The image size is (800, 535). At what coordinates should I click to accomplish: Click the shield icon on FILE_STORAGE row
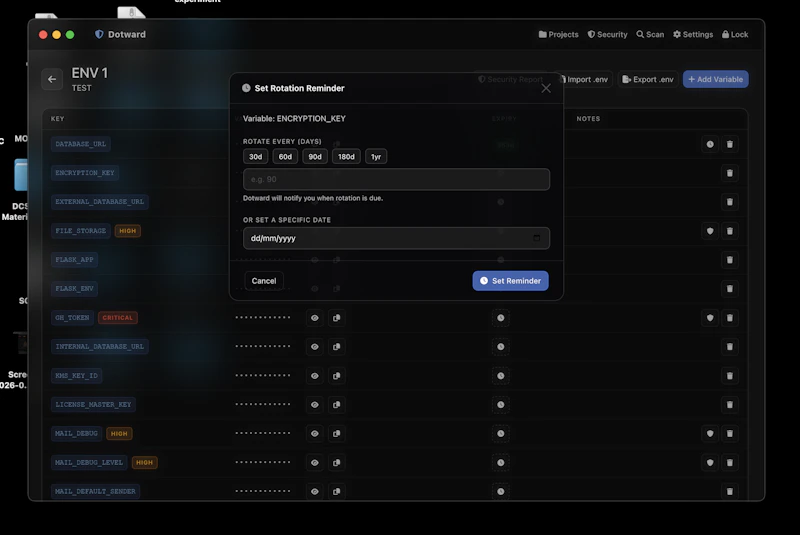(x=710, y=231)
